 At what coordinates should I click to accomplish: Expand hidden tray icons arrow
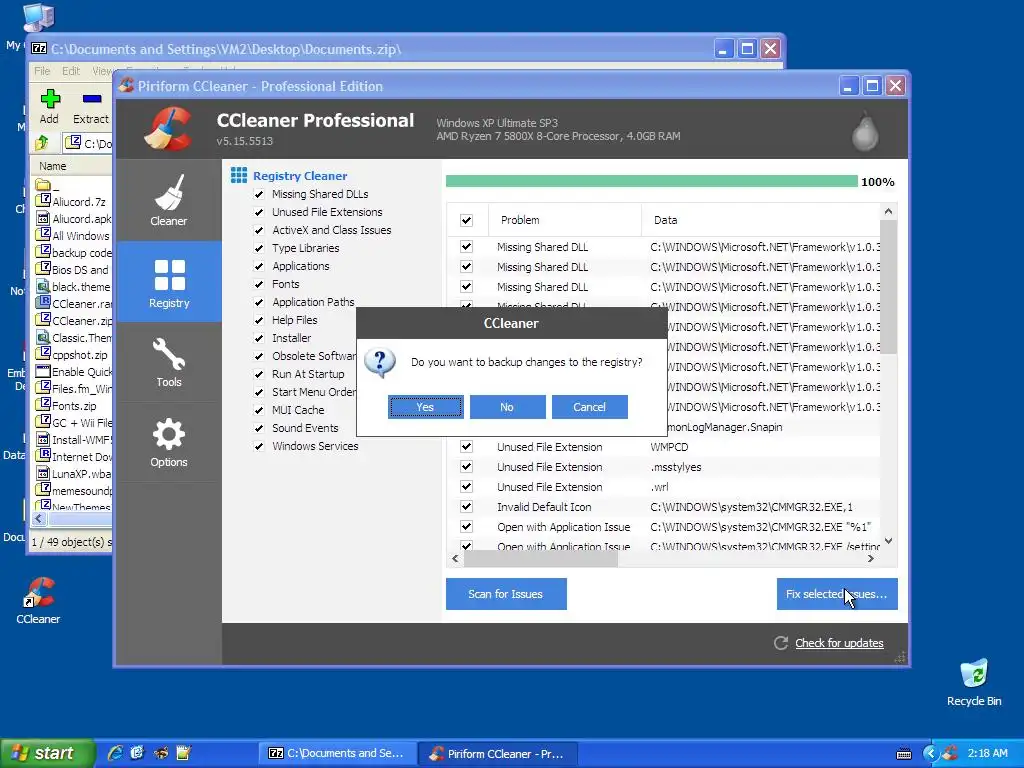click(x=930, y=753)
